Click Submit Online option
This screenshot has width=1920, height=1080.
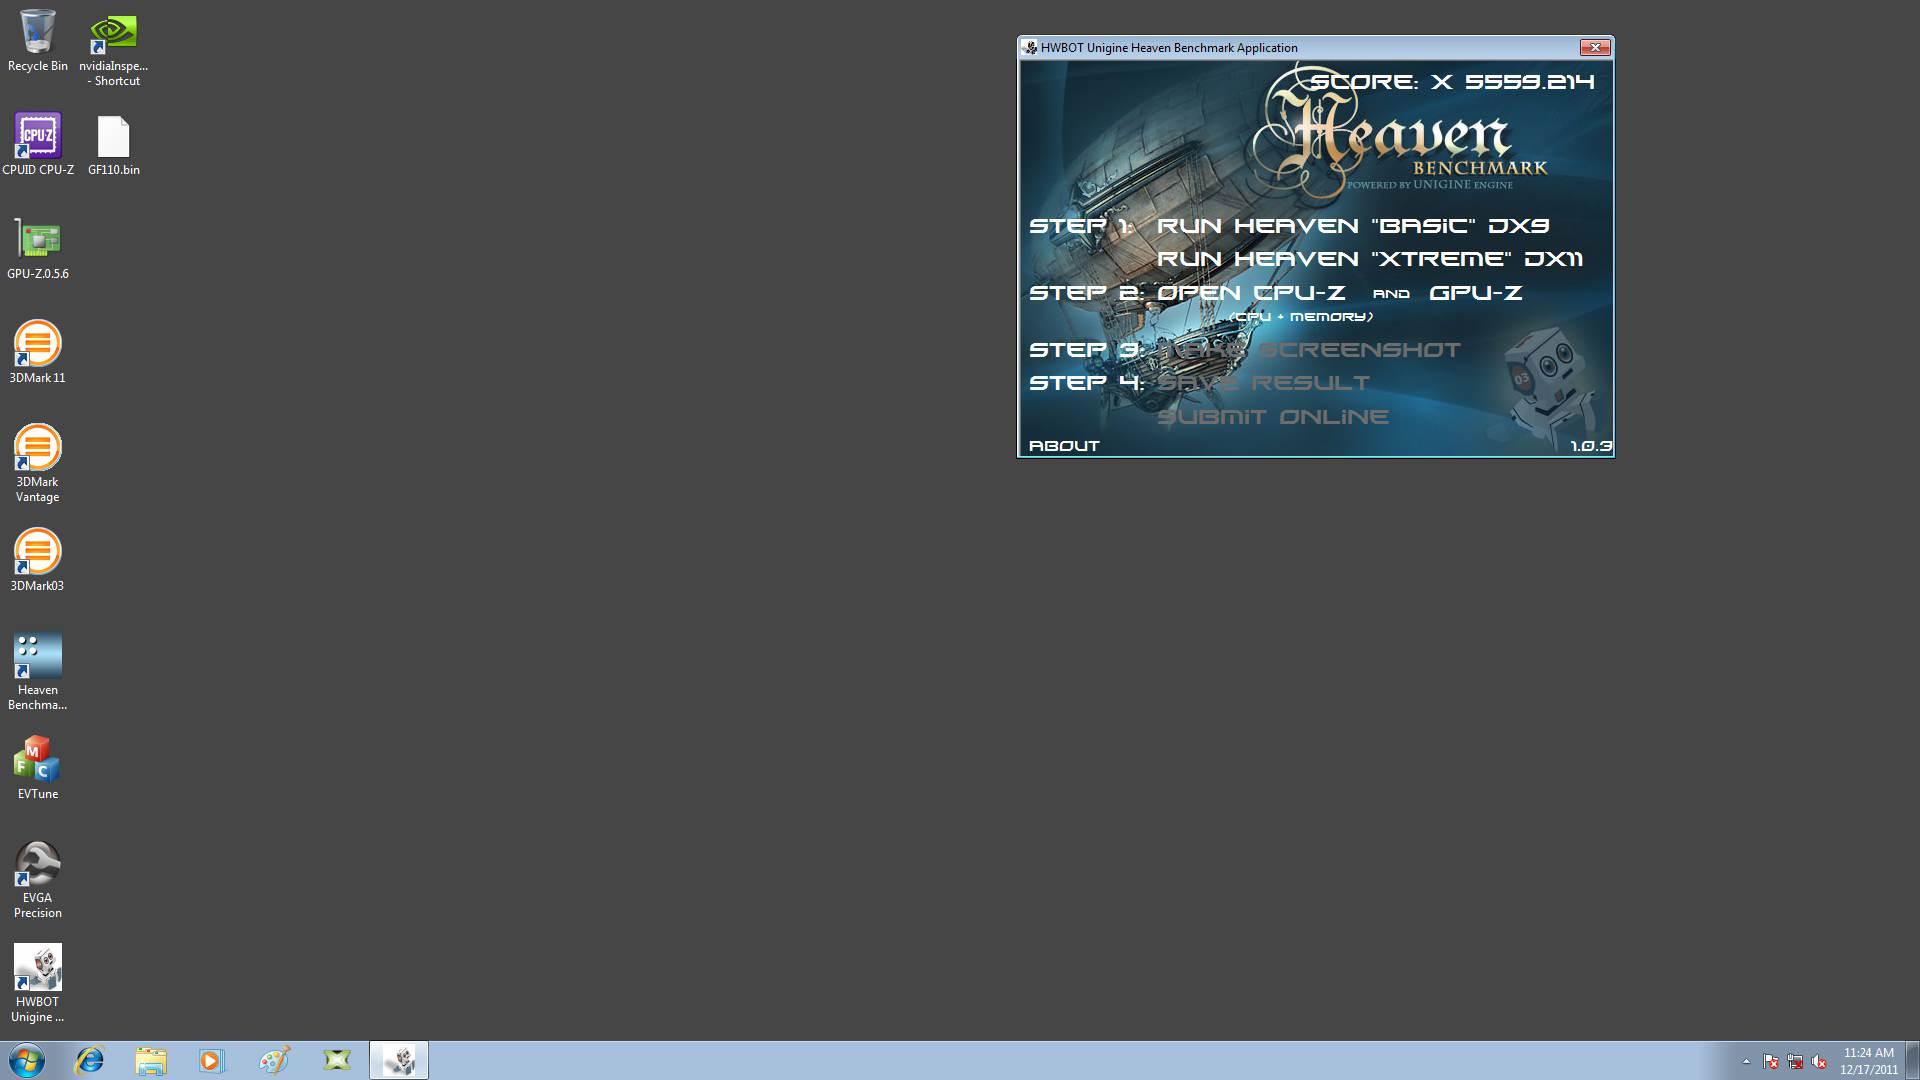[1273, 417]
